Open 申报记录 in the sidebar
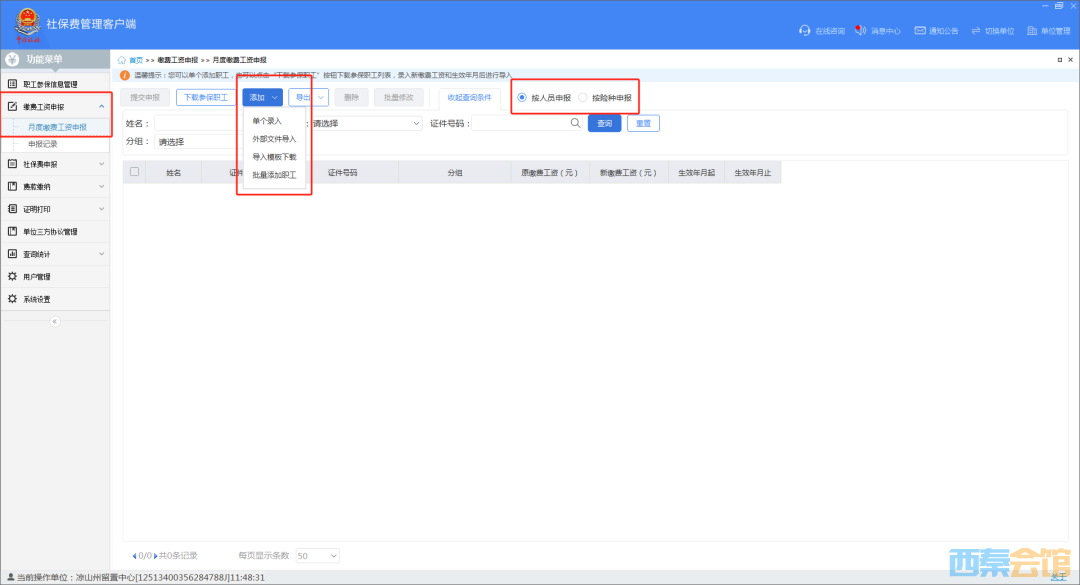Viewport: 1080px width, 585px height. tap(43, 144)
